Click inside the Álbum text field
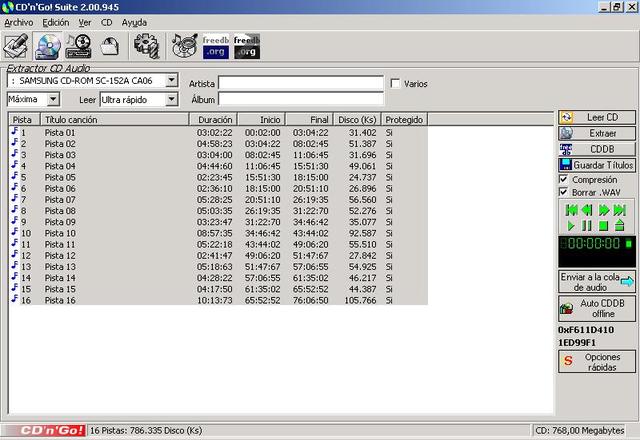This screenshot has height=440, width=640. coord(301,99)
